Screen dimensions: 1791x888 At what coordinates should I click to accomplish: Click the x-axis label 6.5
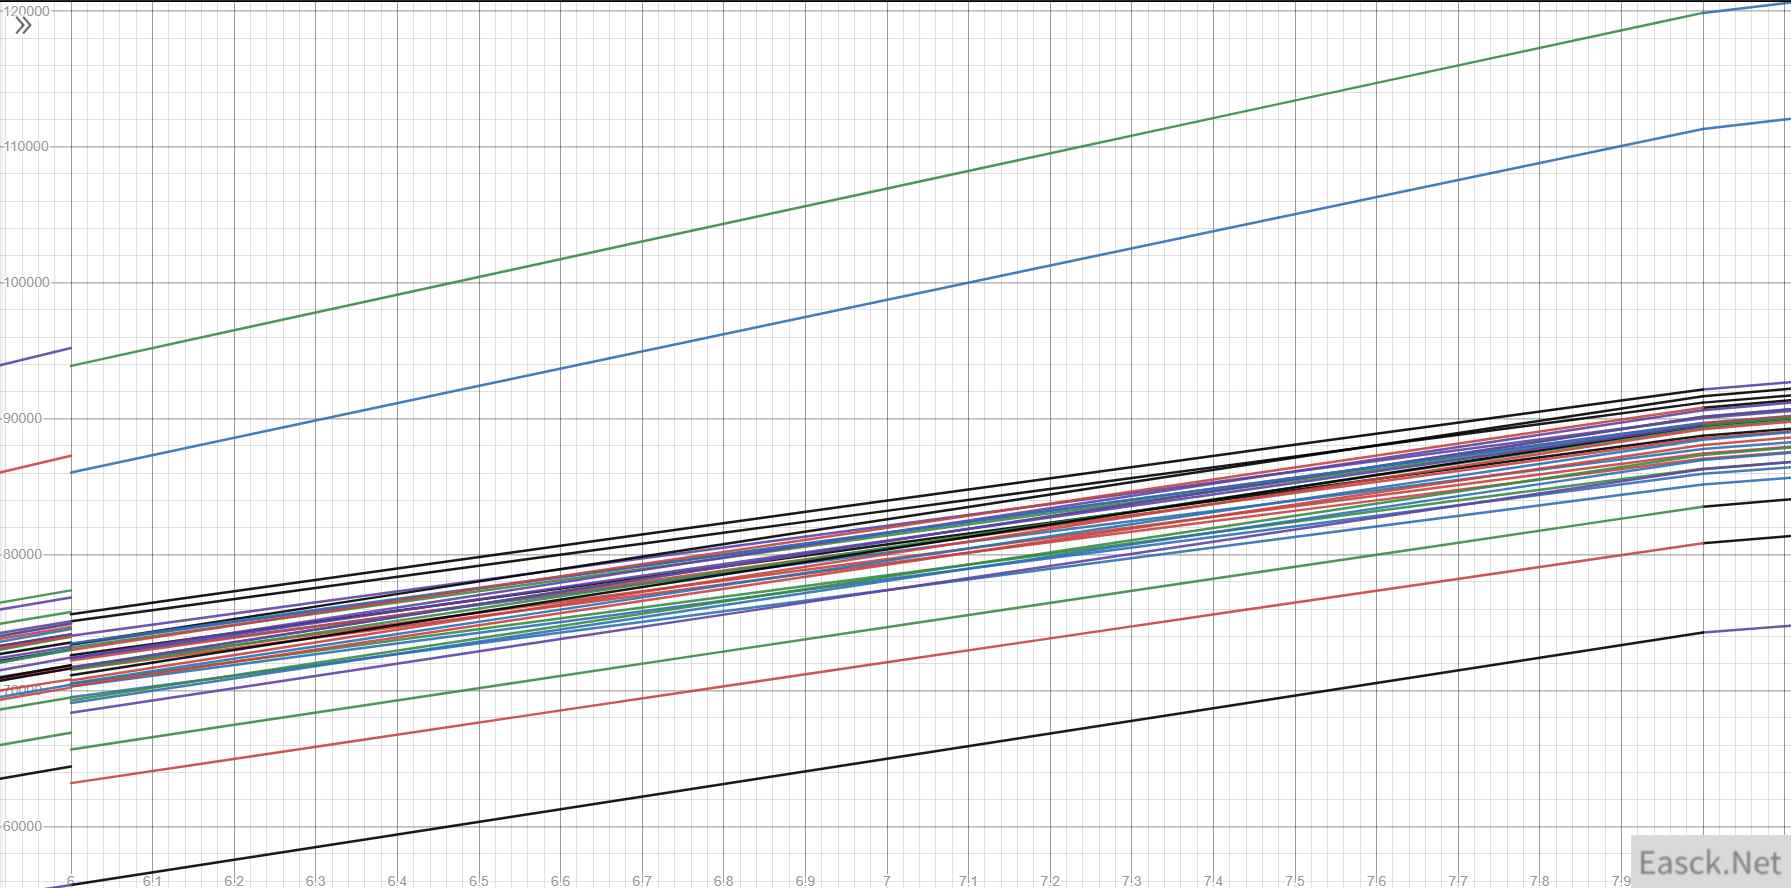point(478,881)
